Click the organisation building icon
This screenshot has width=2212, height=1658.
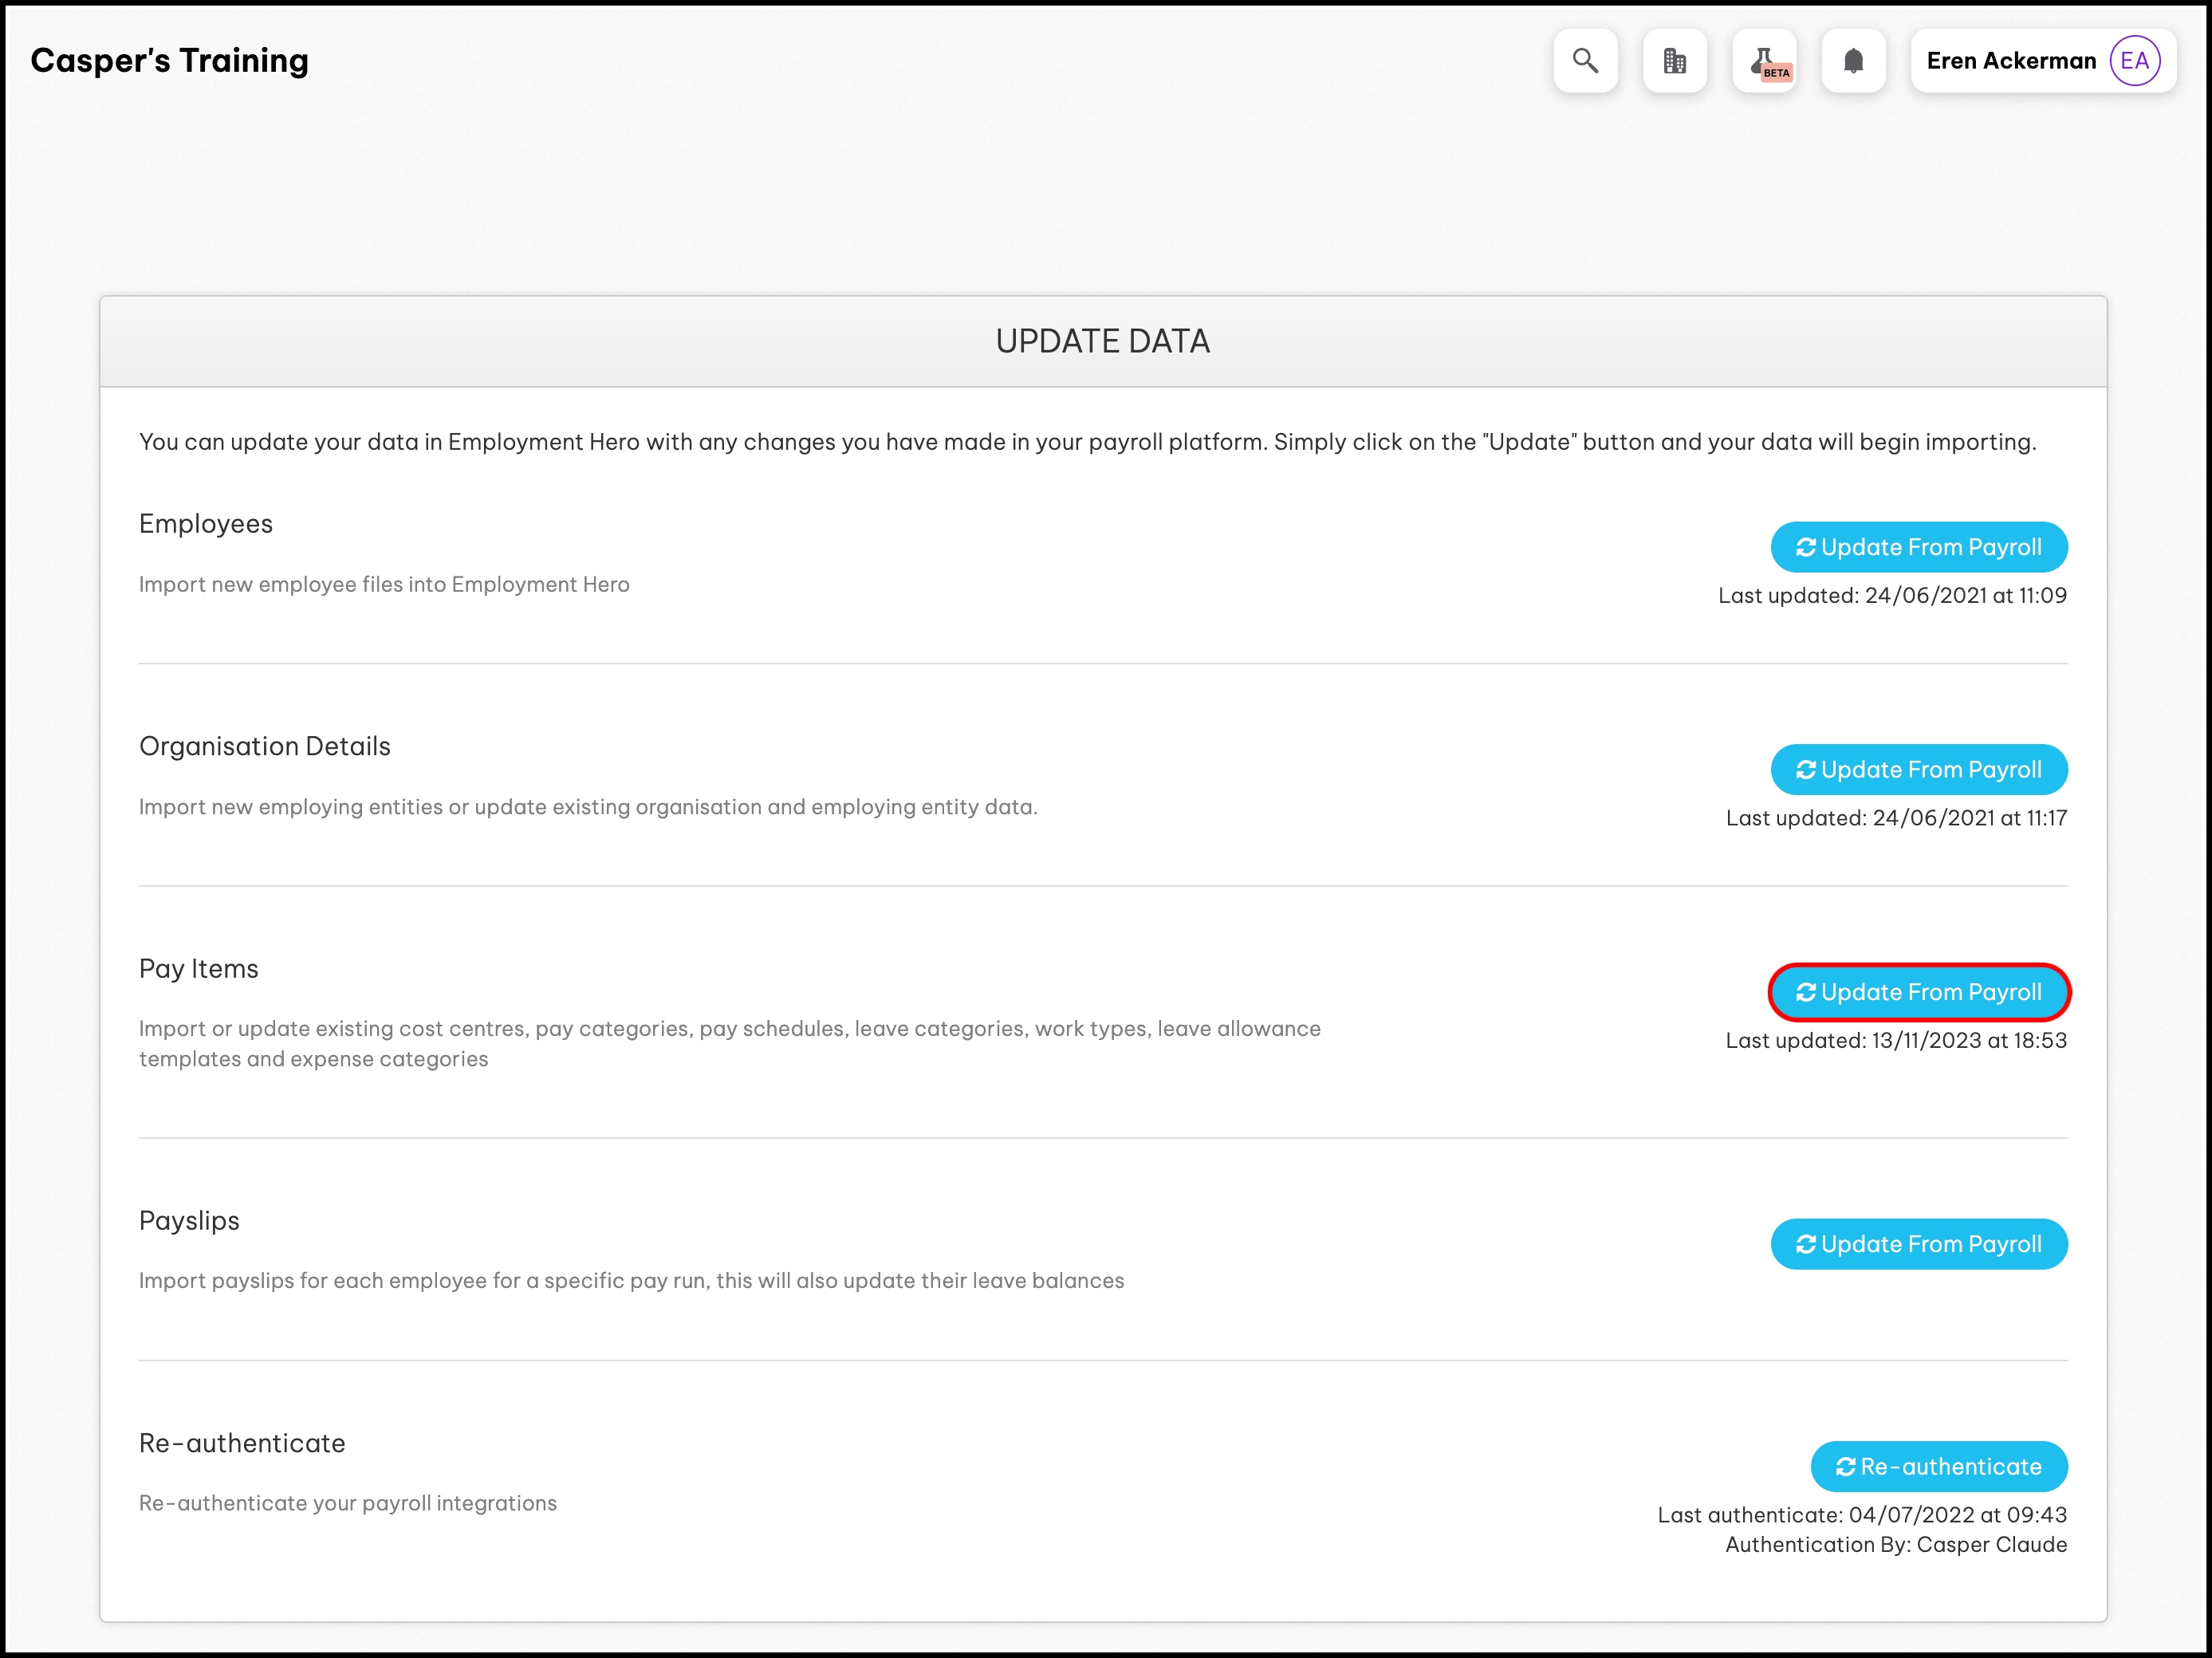[1674, 61]
